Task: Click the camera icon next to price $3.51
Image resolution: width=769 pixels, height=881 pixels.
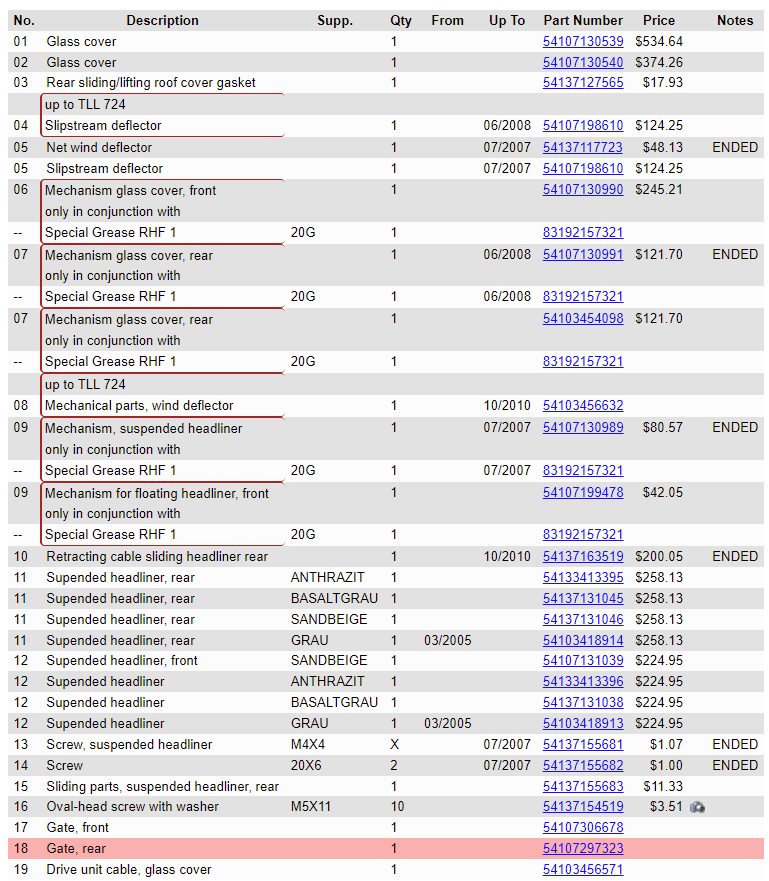Action: point(697,807)
